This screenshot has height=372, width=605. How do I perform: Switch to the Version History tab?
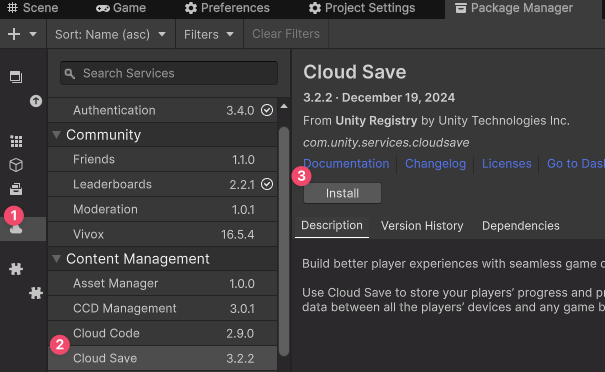click(422, 226)
